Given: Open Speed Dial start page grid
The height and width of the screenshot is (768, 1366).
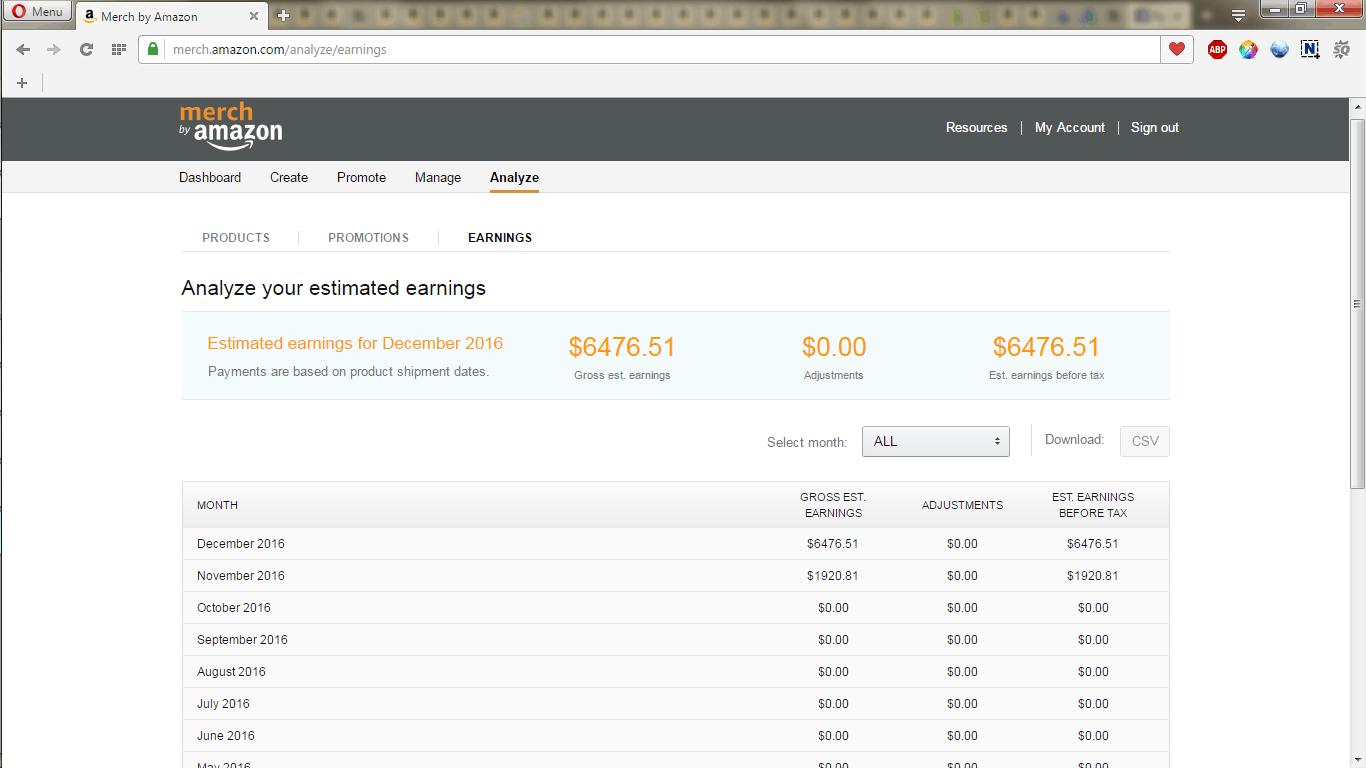Looking at the screenshot, I should point(118,49).
